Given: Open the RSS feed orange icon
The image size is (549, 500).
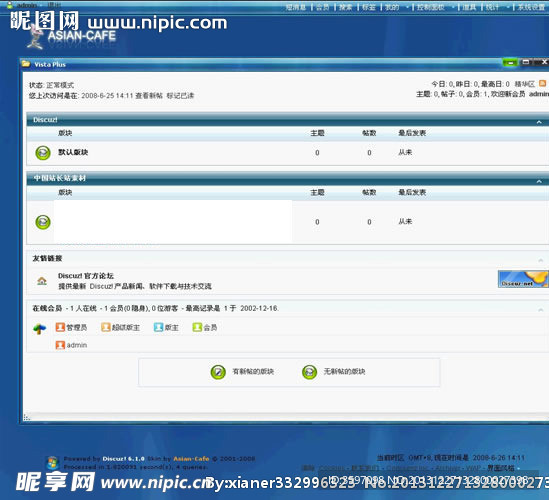Looking at the screenshot, I should [542, 83].
